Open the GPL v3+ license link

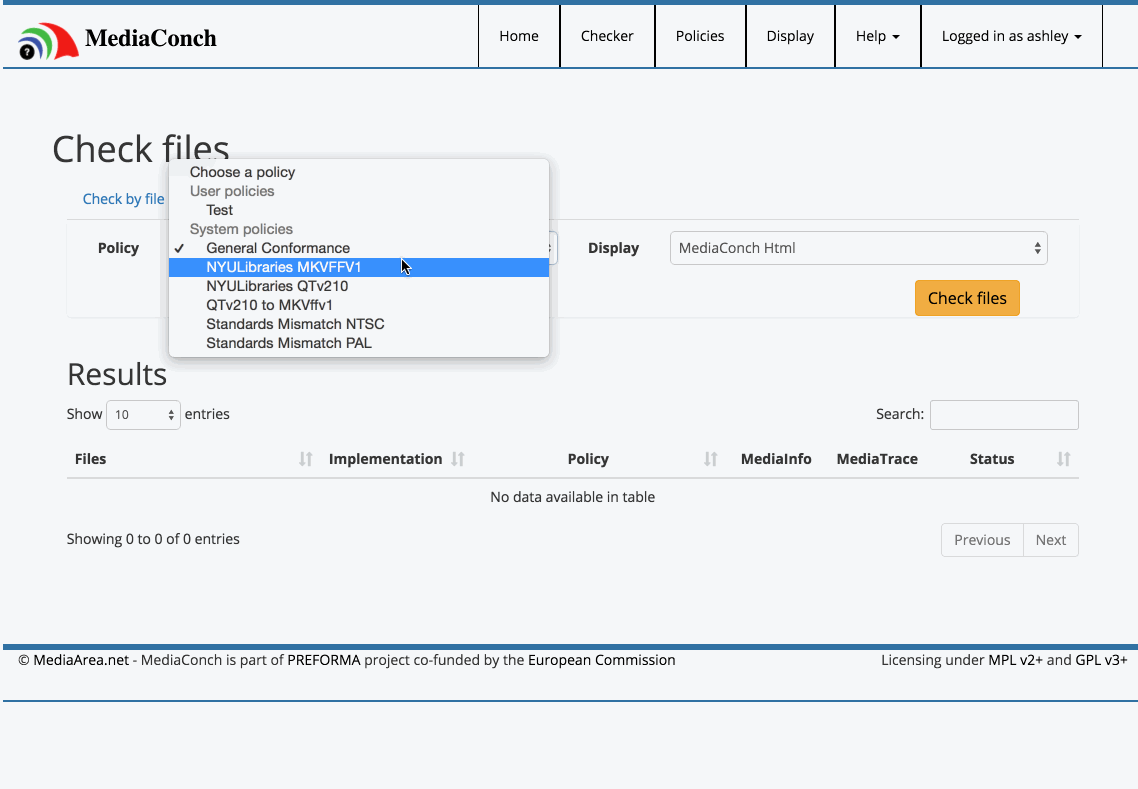click(x=1101, y=660)
